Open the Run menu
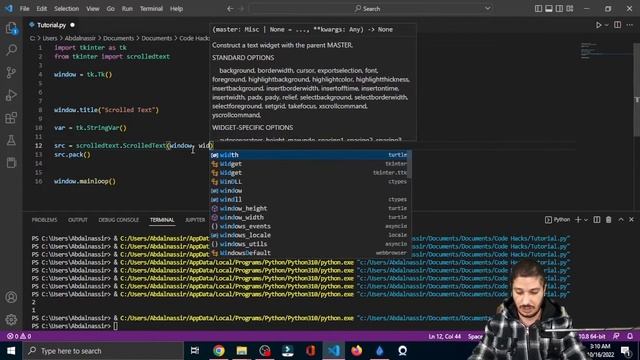 coord(127,9)
